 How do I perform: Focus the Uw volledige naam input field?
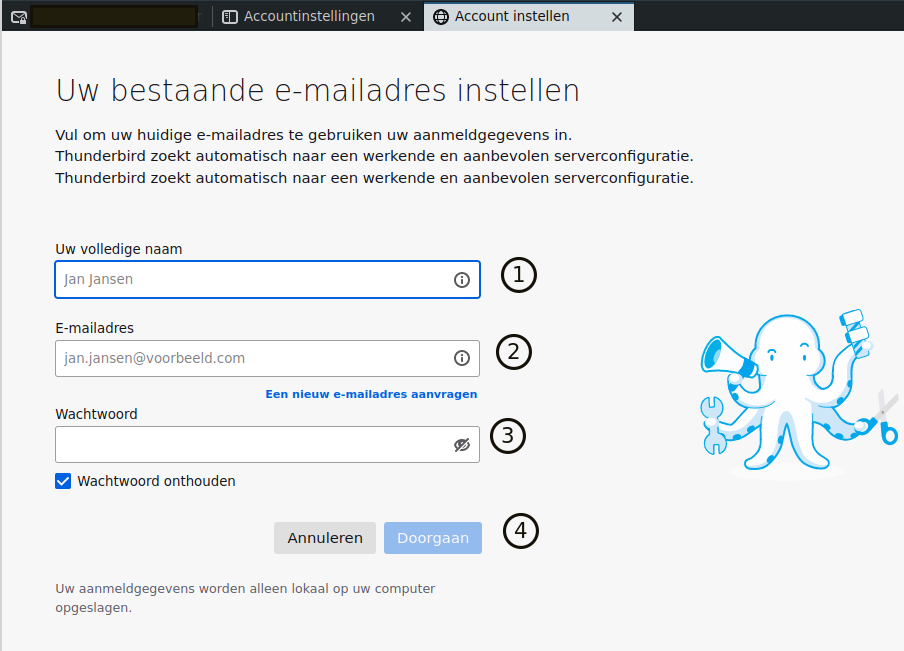pyautogui.click(x=268, y=280)
